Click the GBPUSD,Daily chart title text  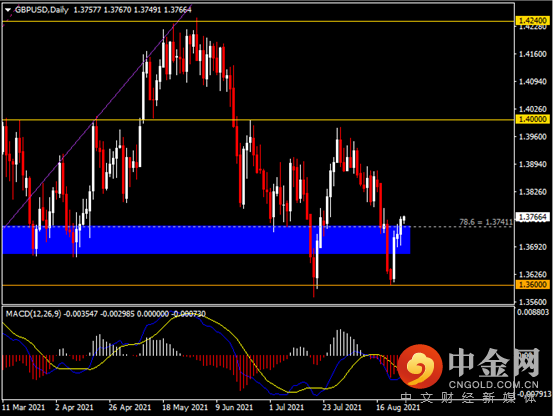42,10
